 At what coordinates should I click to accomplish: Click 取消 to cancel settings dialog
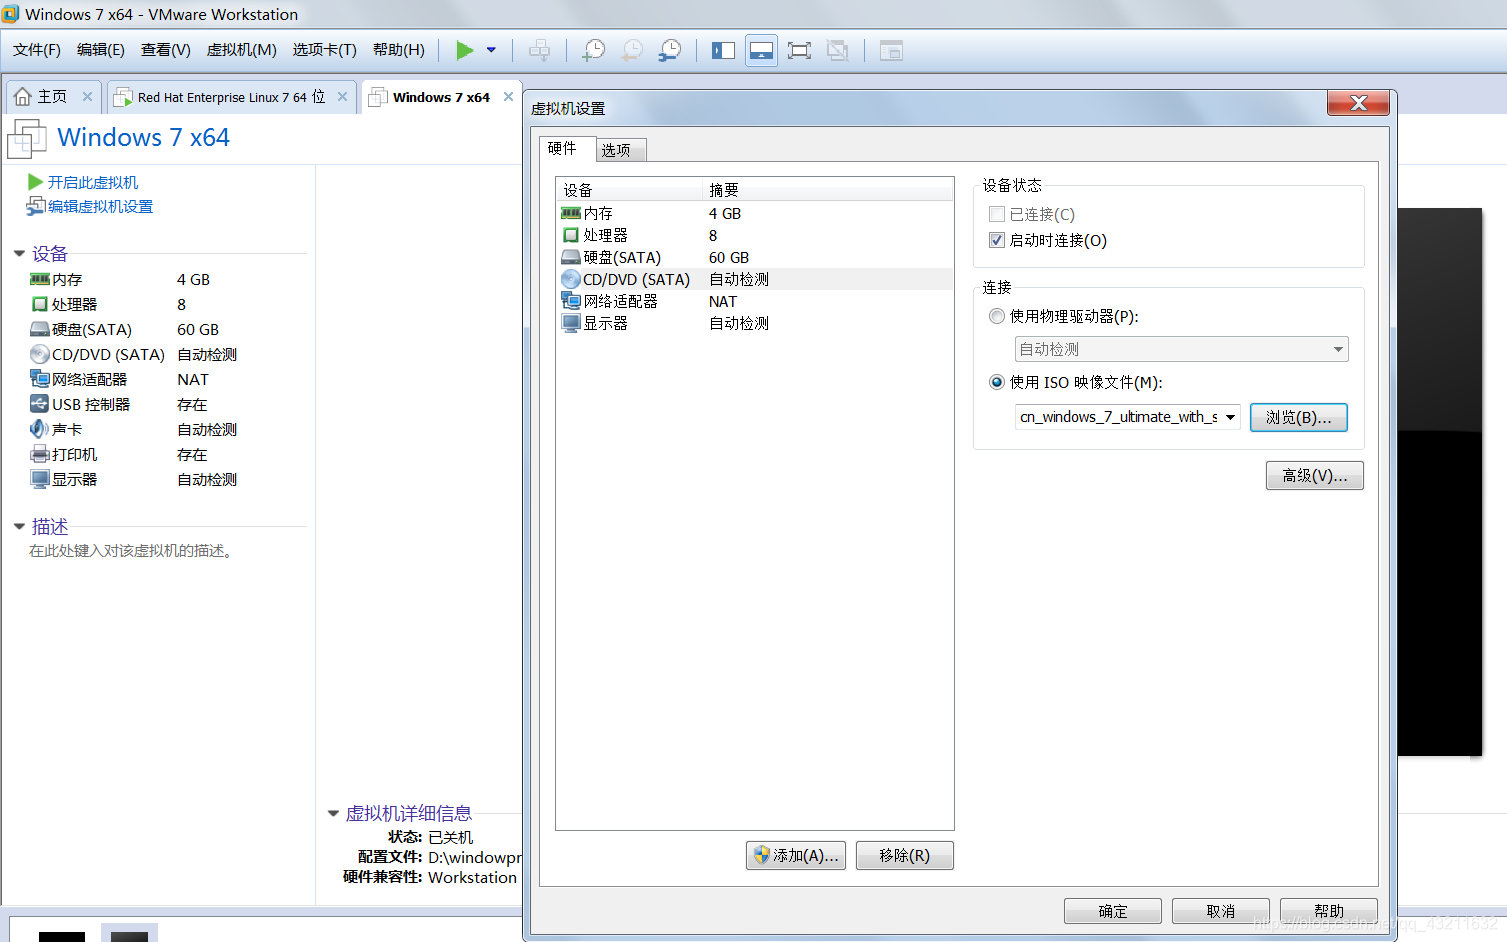(1220, 911)
